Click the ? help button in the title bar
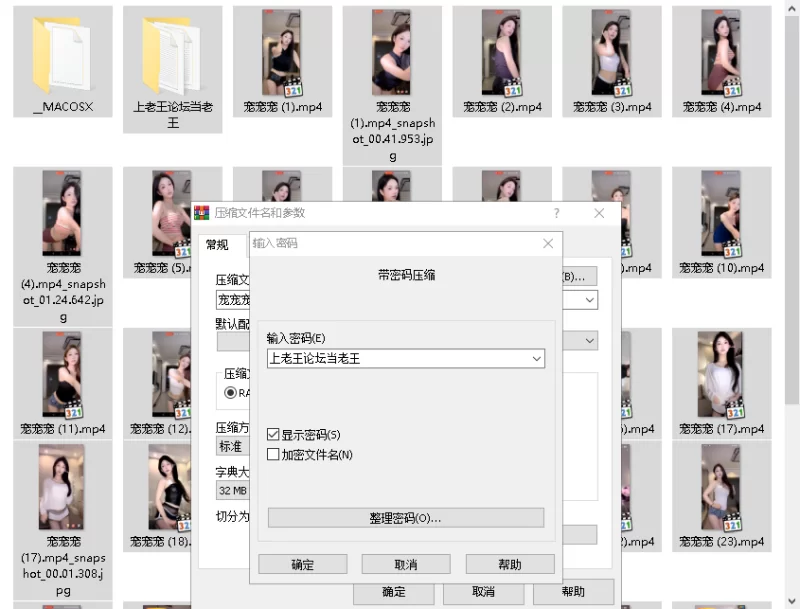 [x=557, y=213]
